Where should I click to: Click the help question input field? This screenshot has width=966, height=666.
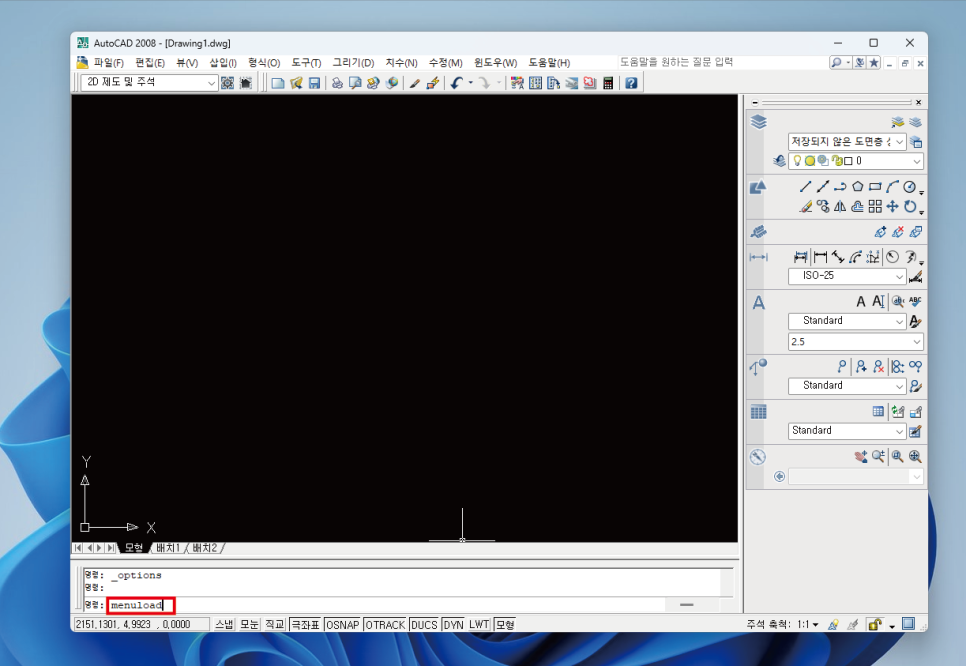[x=721, y=62]
